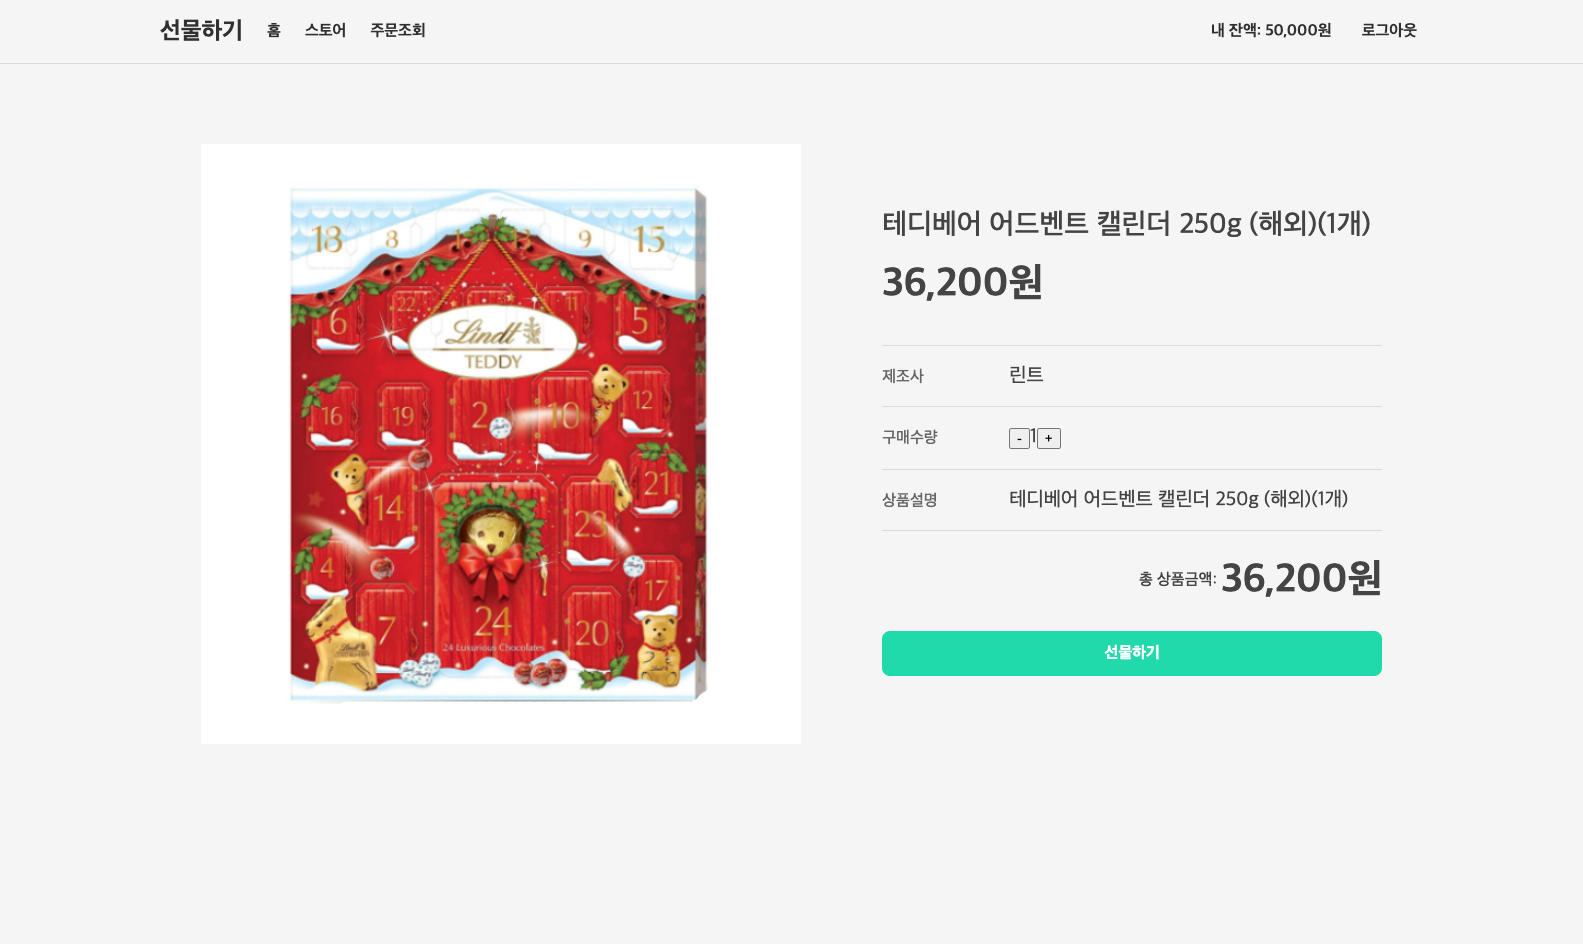Click the 상품설명 label
This screenshot has height=944, width=1583.
(x=909, y=500)
